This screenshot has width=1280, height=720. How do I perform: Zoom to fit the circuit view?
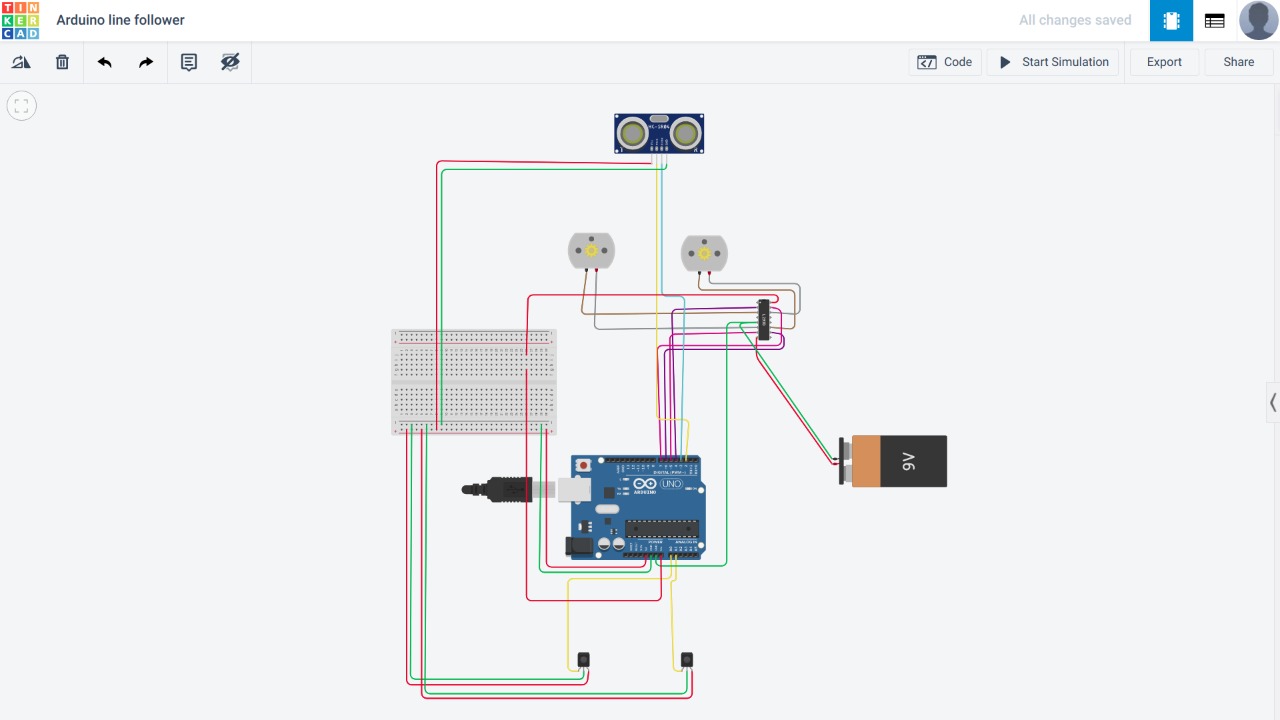22,105
